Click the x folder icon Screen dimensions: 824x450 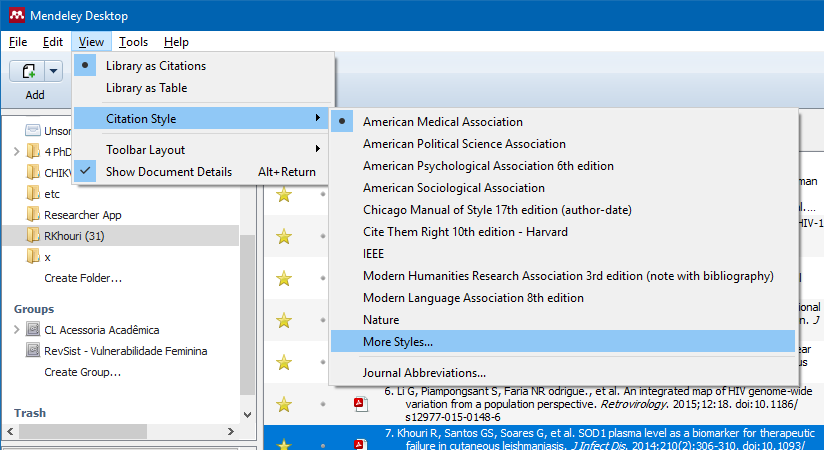(x=33, y=257)
